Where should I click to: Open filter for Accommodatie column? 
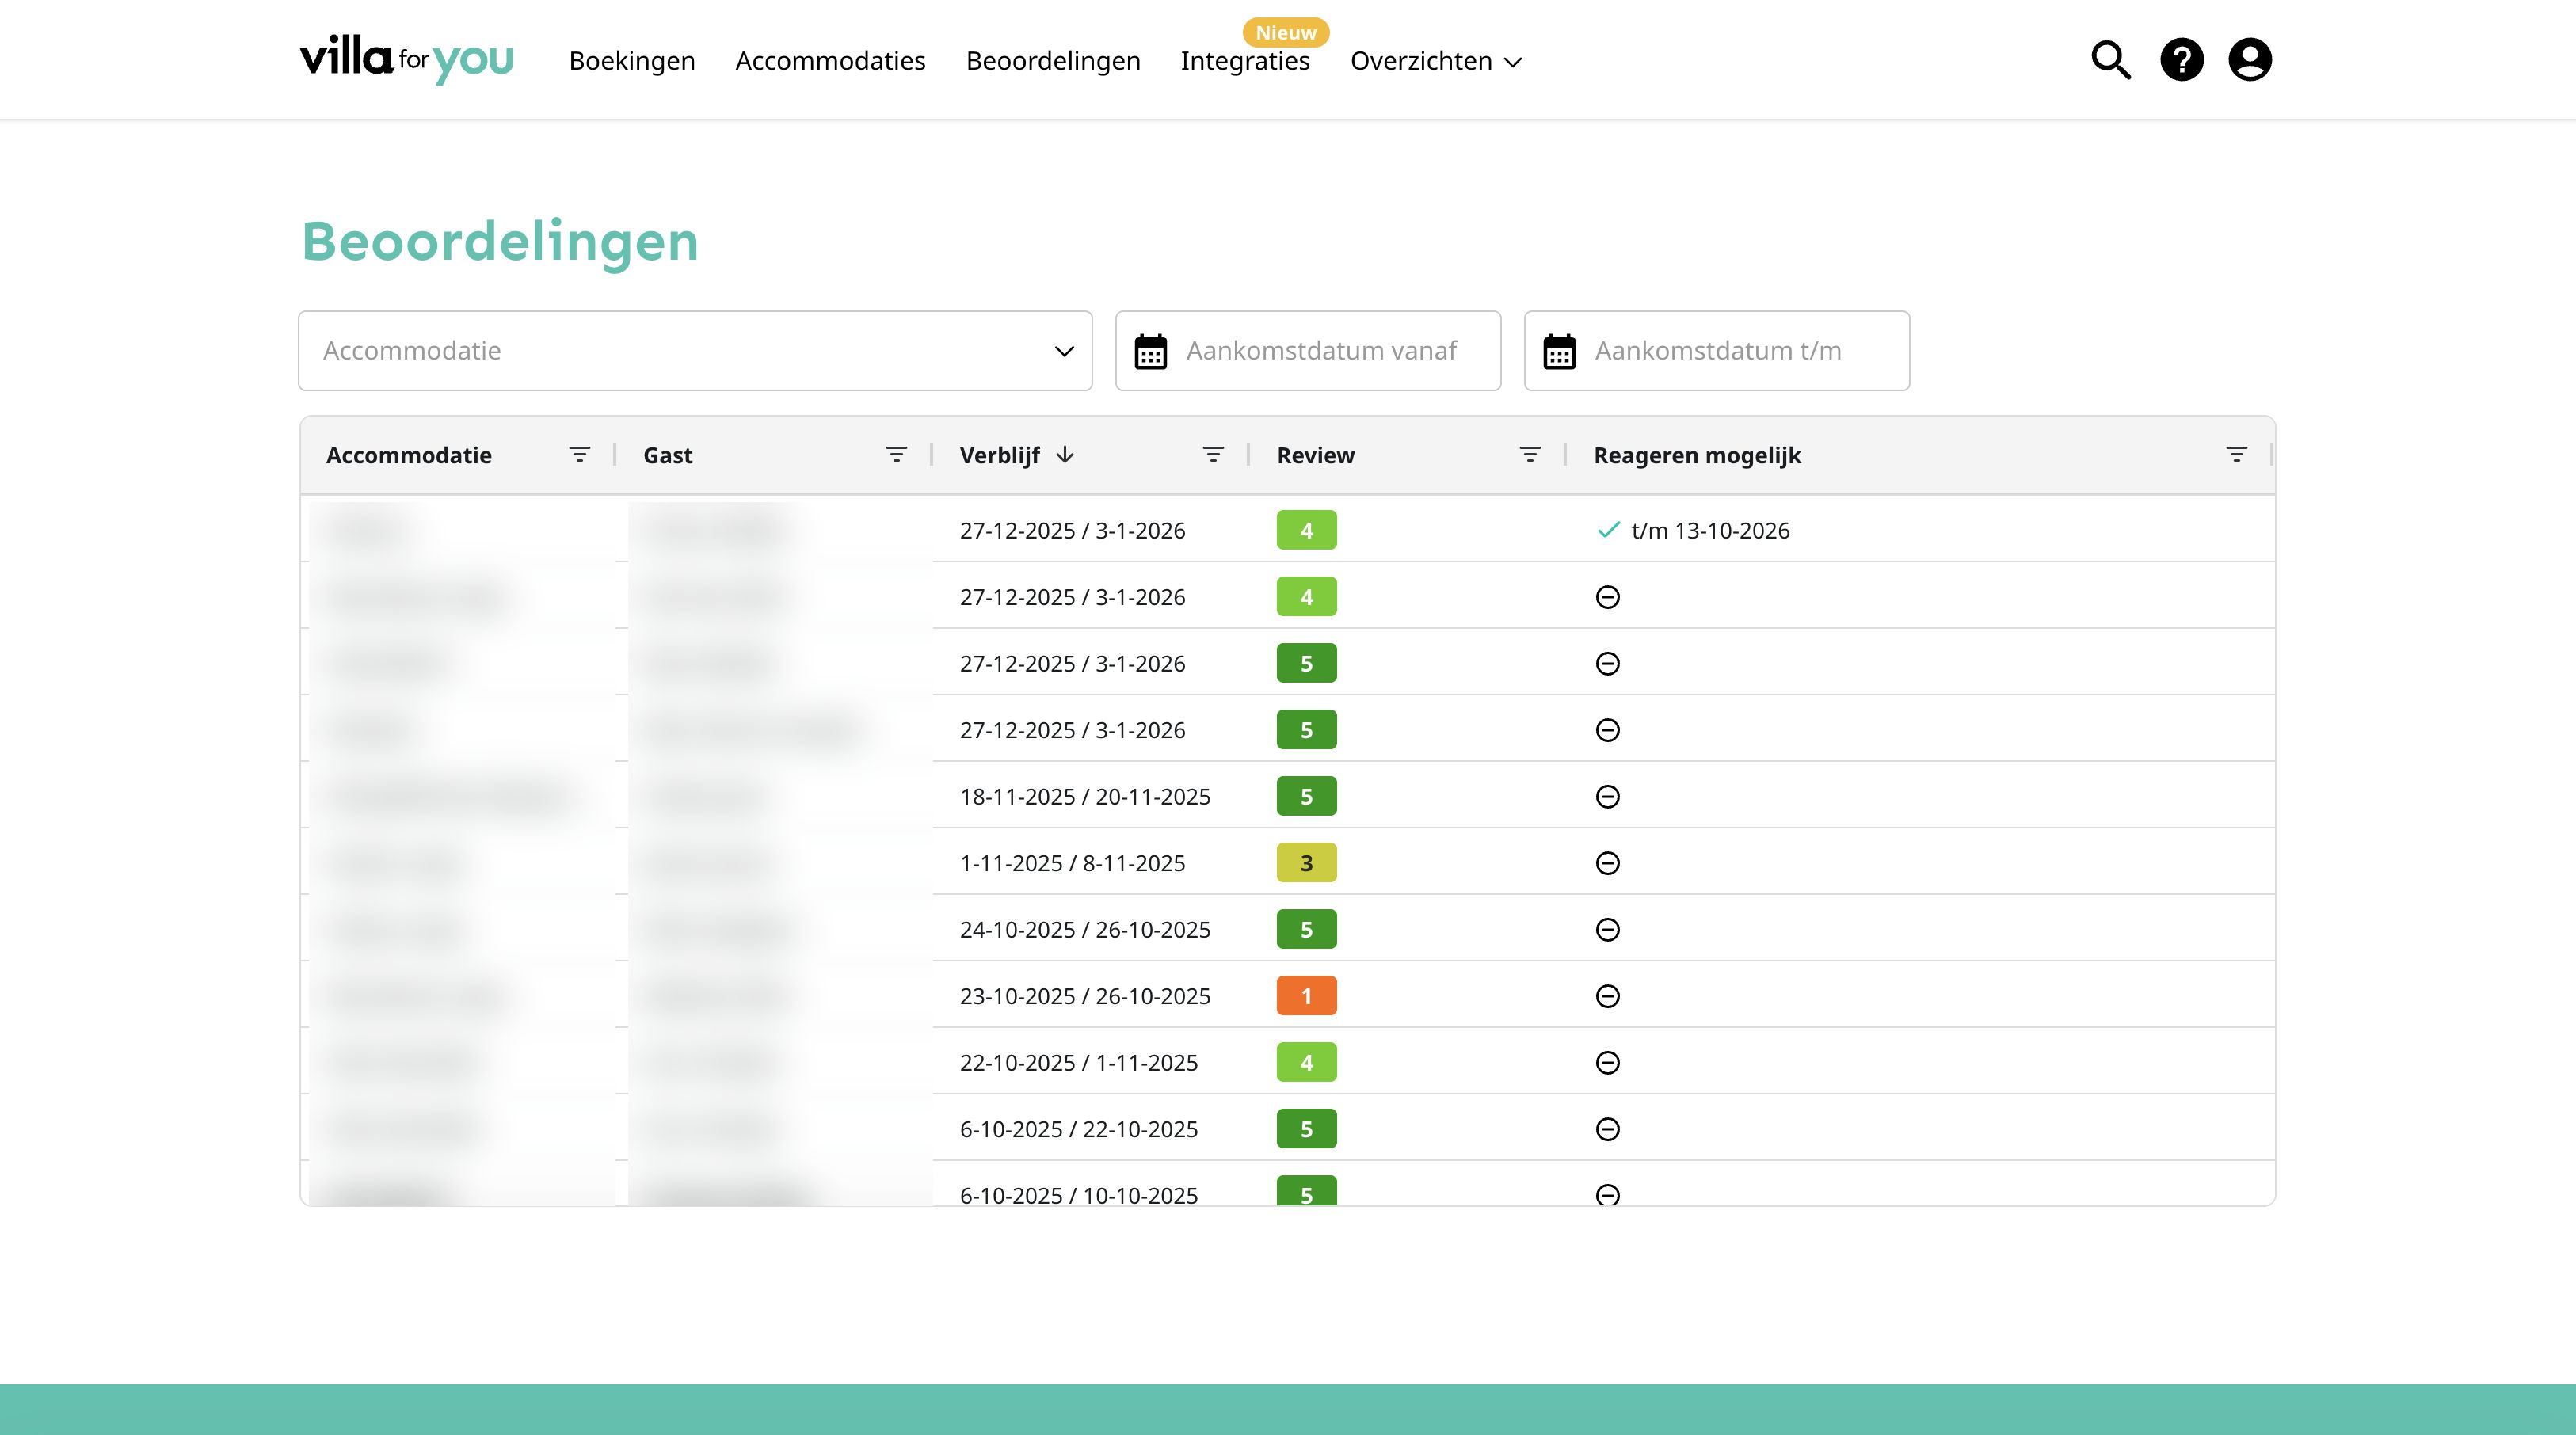coord(579,455)
